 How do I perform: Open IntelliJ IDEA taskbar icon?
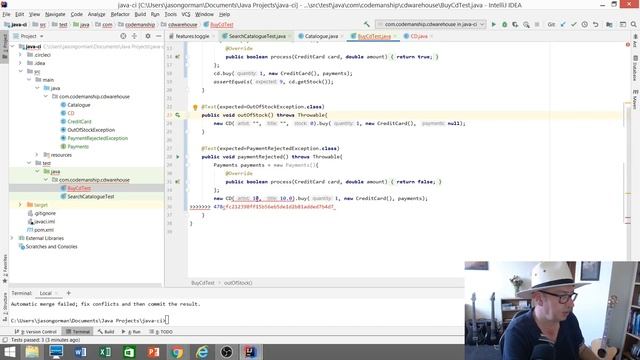[250, 351]
